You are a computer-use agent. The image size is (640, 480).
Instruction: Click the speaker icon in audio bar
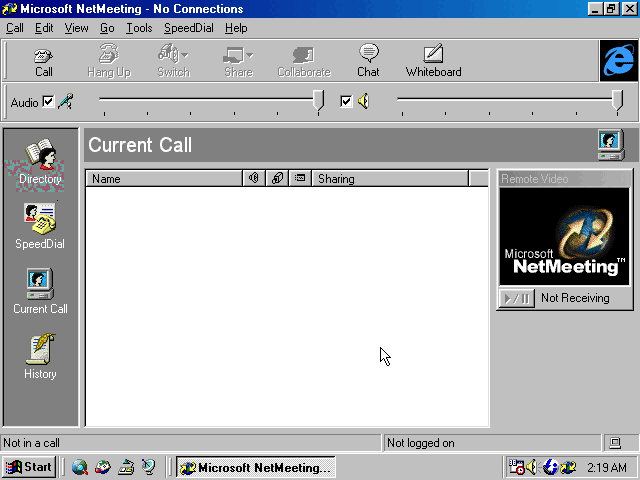pyautogui.click(x=363, y=101)
